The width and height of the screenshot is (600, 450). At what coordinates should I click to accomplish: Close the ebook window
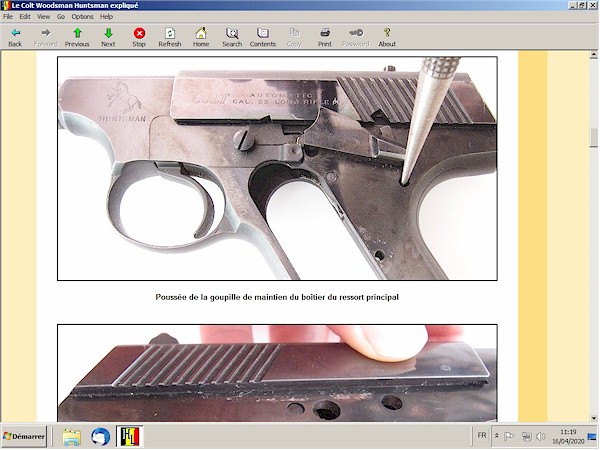[592, 5]
